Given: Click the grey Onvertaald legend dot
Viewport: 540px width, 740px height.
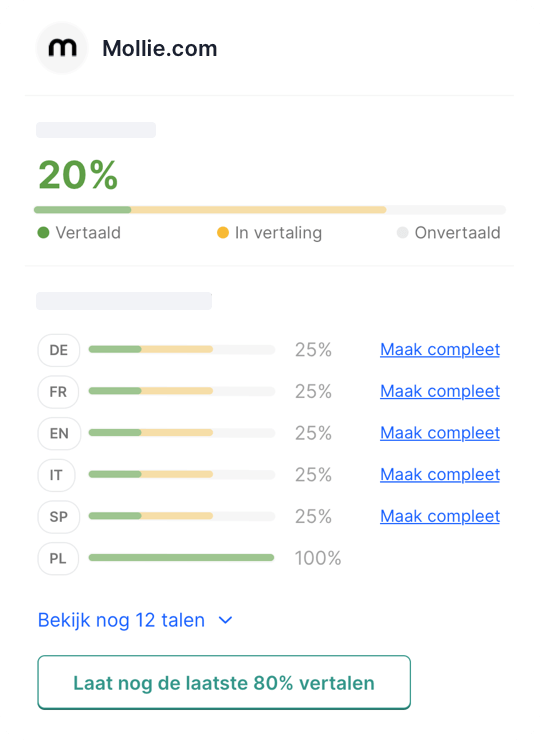Looking at the screenshot, I should coord(402,233).
